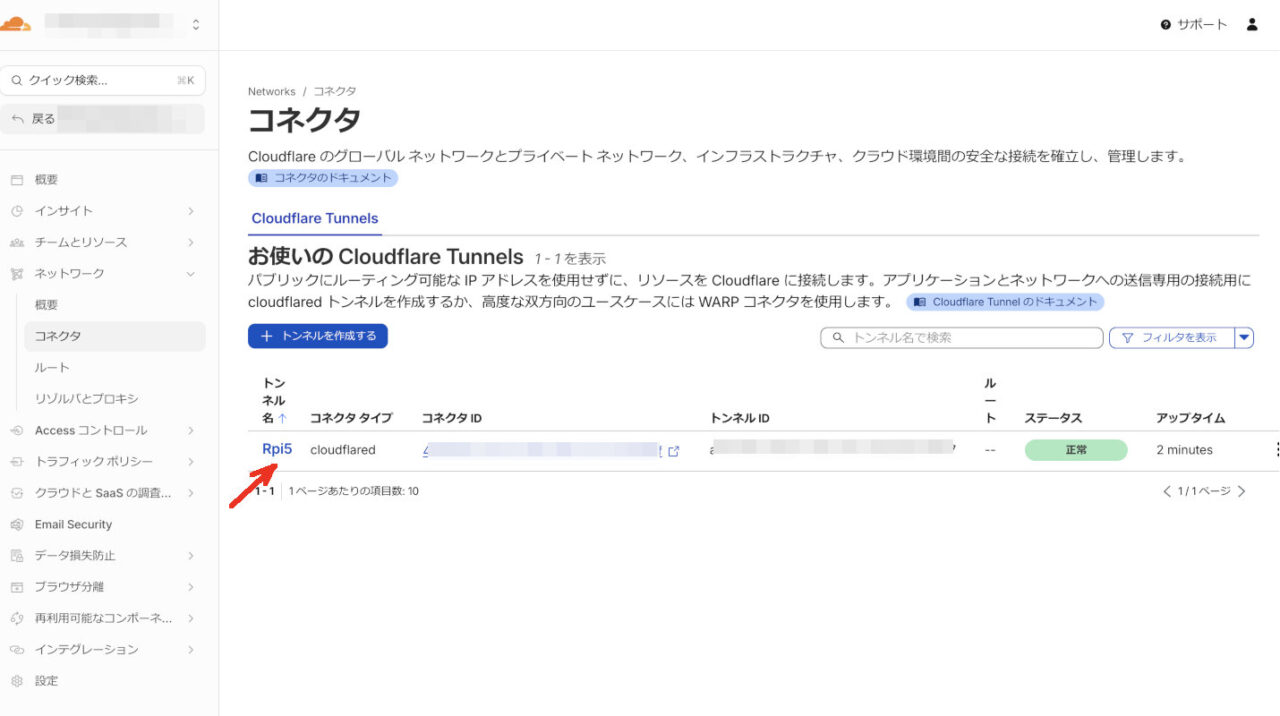This screenshot has height=716, width=1280.
Task: Open the Rpi5 row kebab menu
Action: pos(1276,450)
